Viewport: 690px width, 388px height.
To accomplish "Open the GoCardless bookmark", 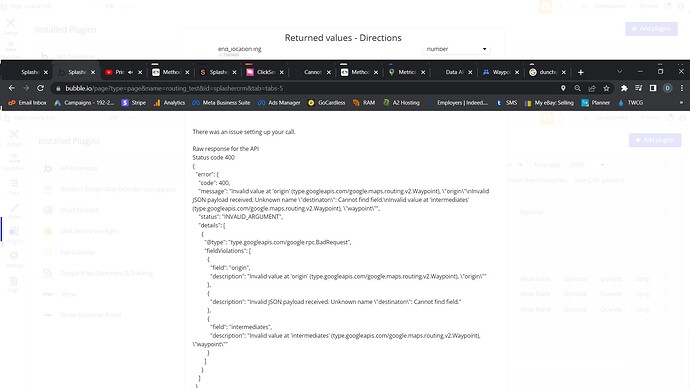I will click(327, 102).
